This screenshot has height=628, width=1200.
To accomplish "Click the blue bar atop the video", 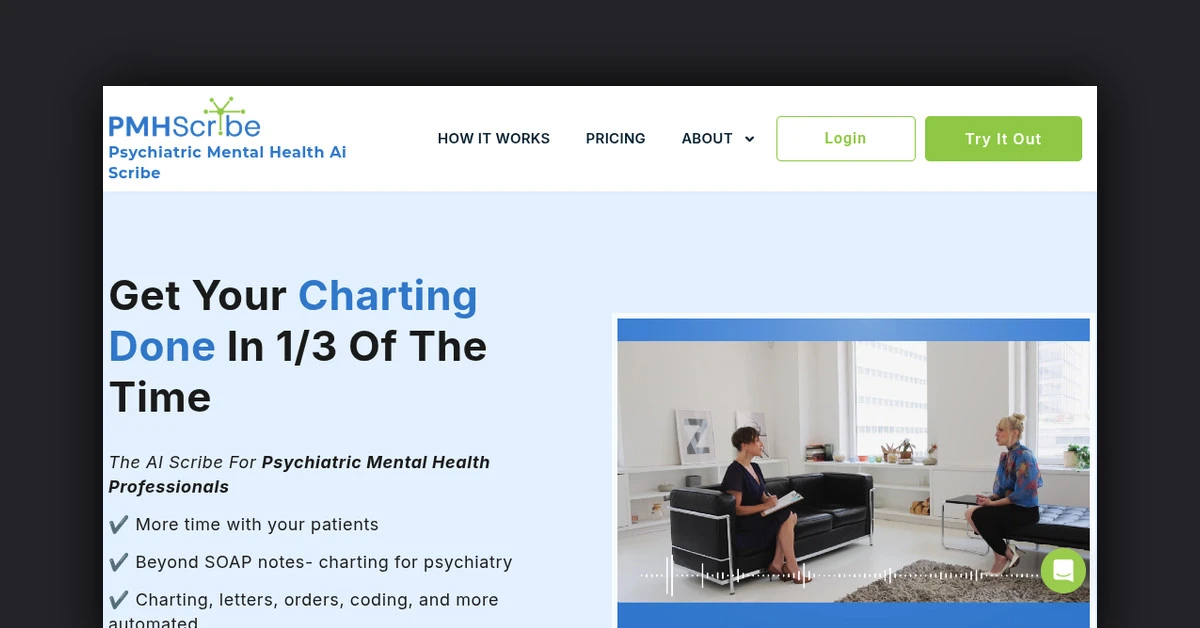I will tap(853, 330).
